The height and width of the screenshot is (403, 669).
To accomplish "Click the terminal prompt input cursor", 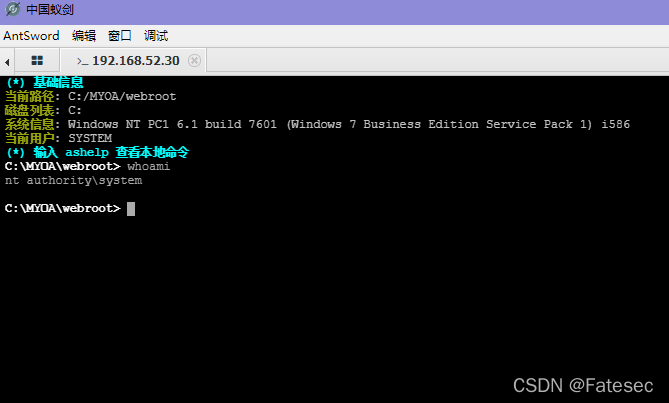I will coord(131,209).
